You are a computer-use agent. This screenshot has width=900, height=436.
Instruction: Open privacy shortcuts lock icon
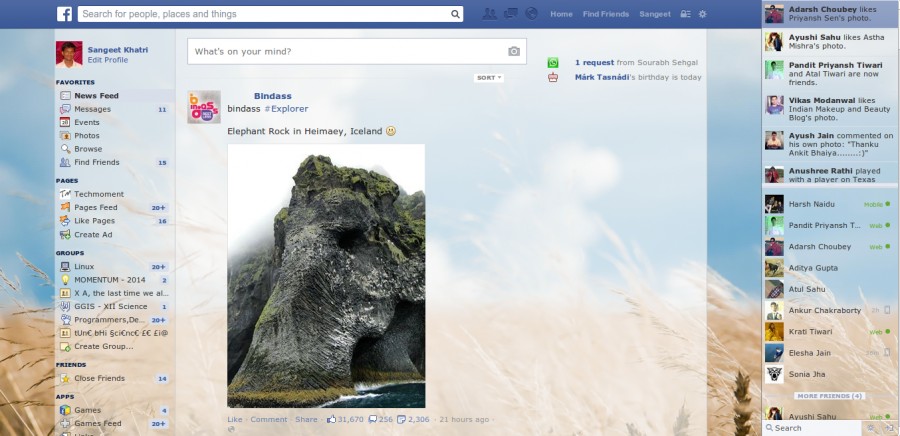pyautogui.click(x=685, y=14)
